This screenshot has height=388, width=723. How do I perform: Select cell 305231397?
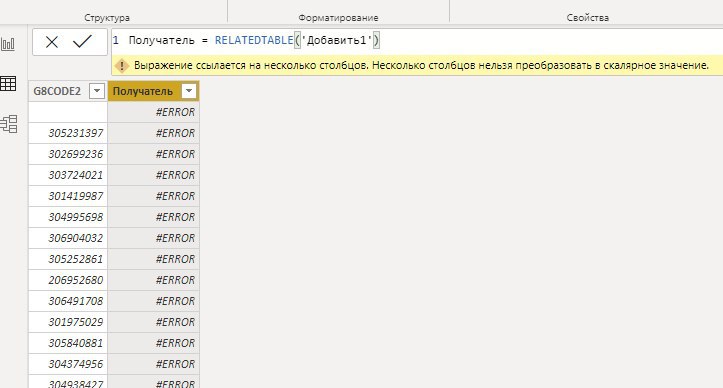(68, 133)
